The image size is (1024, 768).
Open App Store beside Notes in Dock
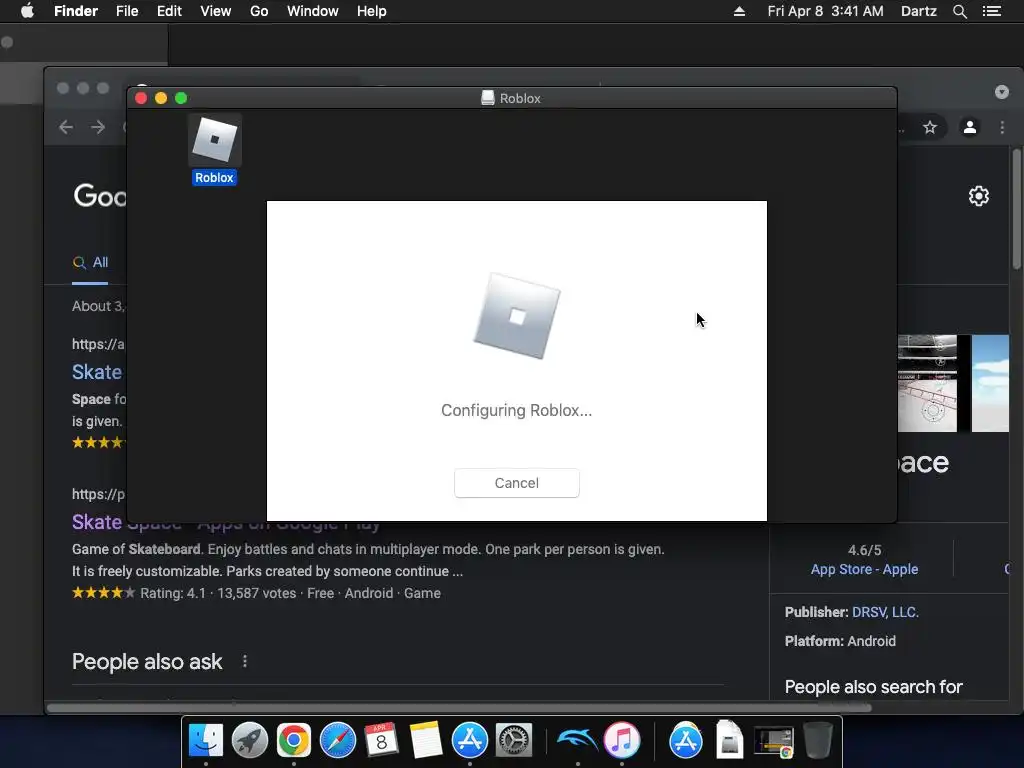pyautogui.click(x=470, y=741)
